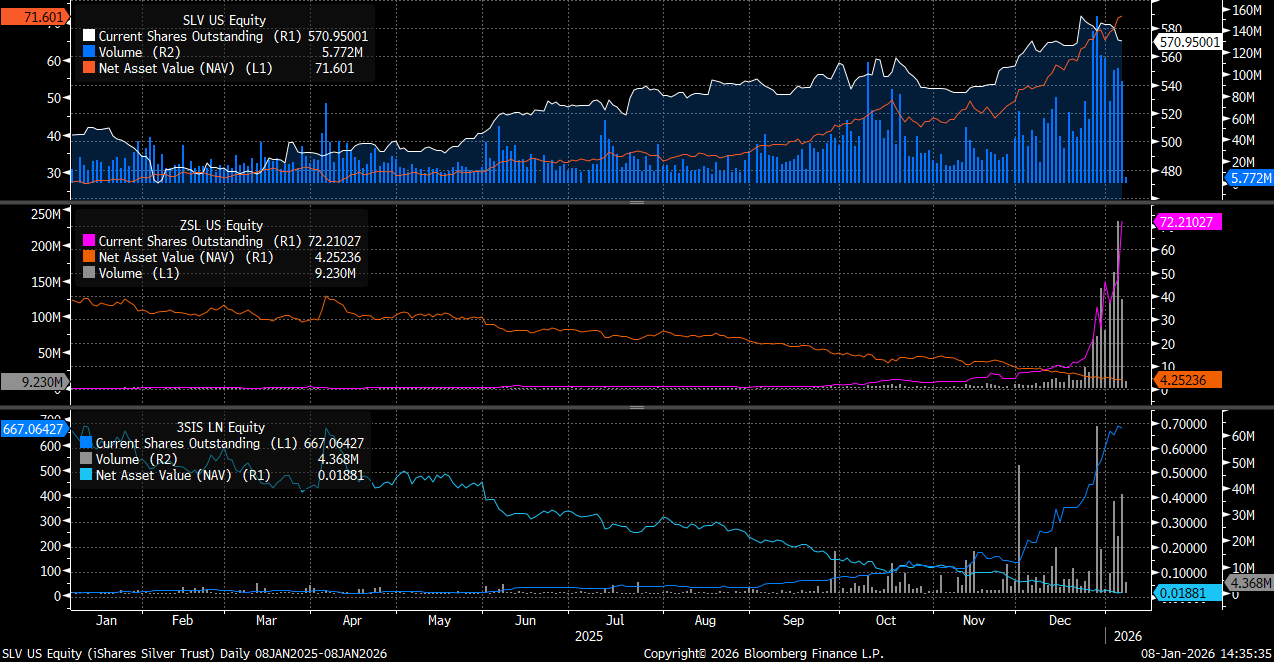Click the white Current Shares Outstanding legend swatch for SLV

(90, 36)
